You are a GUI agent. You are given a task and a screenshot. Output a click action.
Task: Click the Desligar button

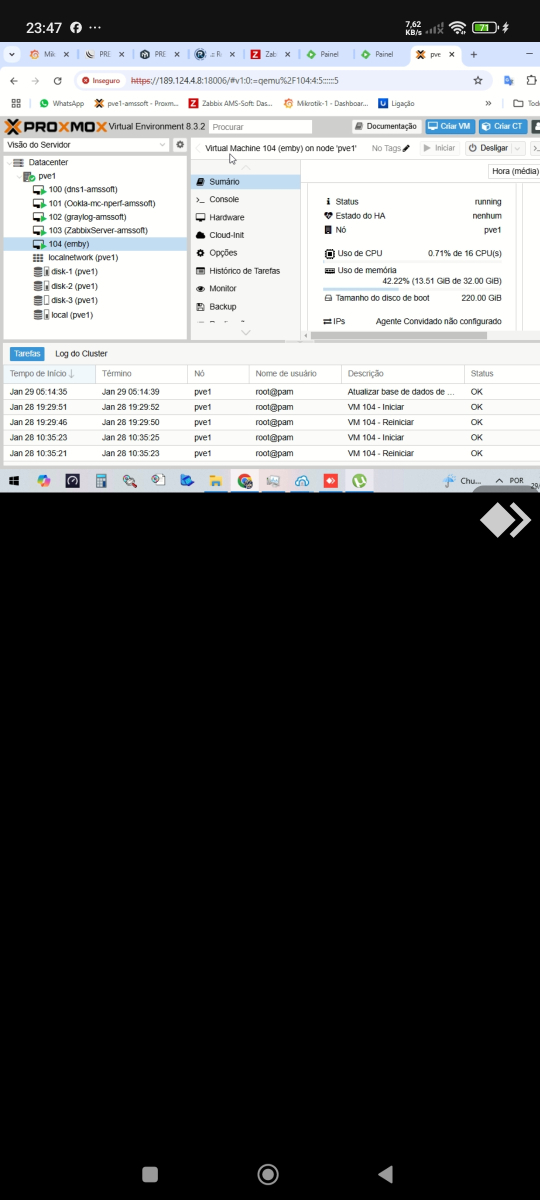488,148
